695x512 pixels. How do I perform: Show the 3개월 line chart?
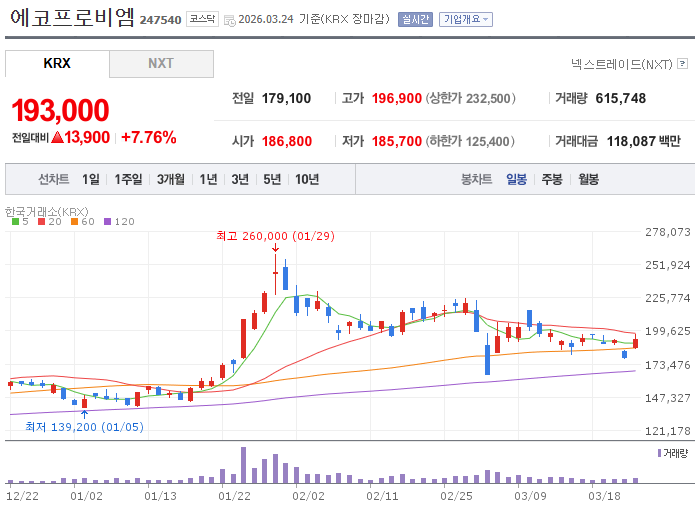[x=171, y=179]
